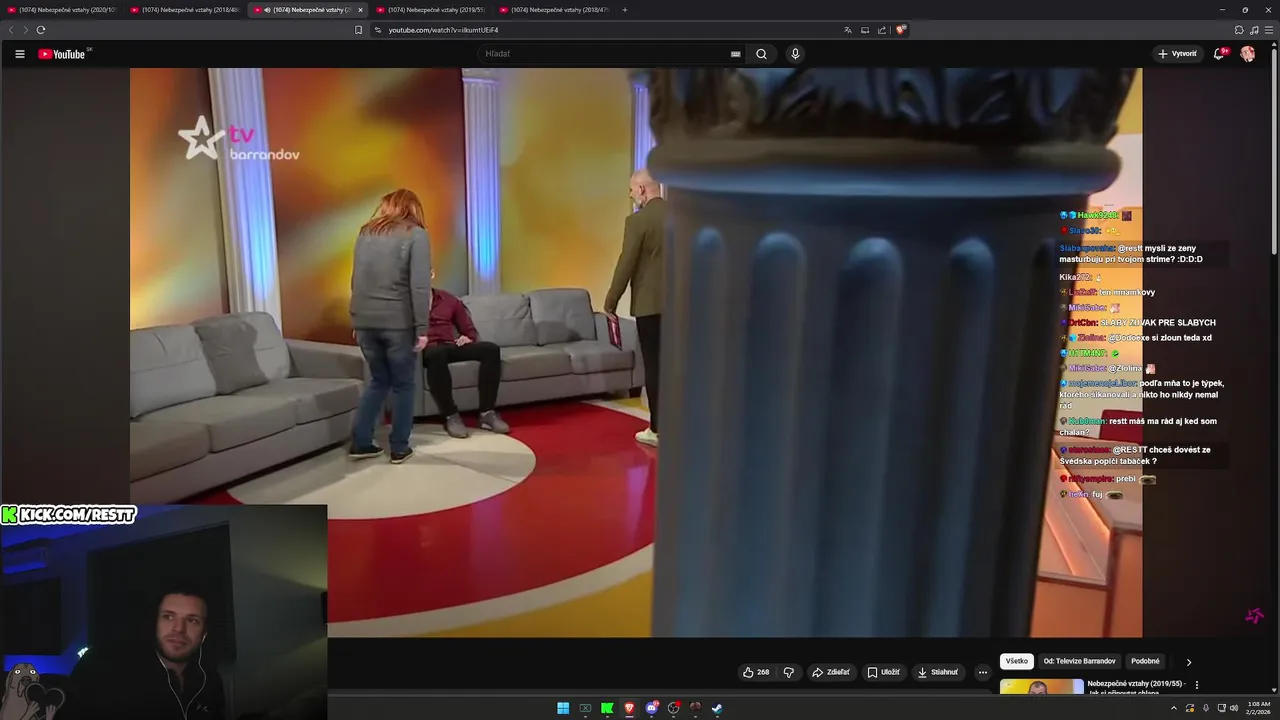Open the more actions ellipsis below the video
Screen dimensions: 1280x720
tap(983, 672)
